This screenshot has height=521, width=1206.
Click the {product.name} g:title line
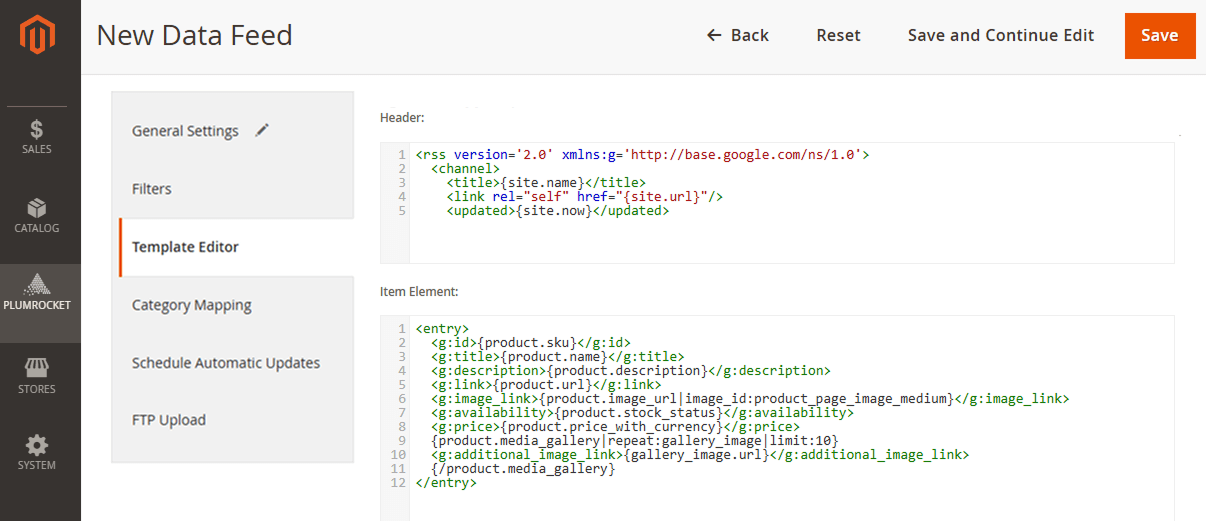coord(557,356)
